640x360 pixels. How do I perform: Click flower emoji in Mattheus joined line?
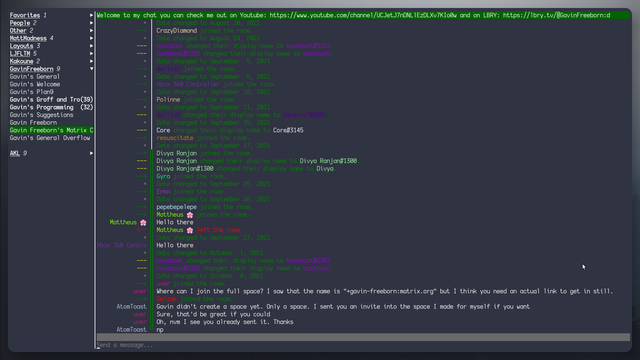[x=190, y=215]
